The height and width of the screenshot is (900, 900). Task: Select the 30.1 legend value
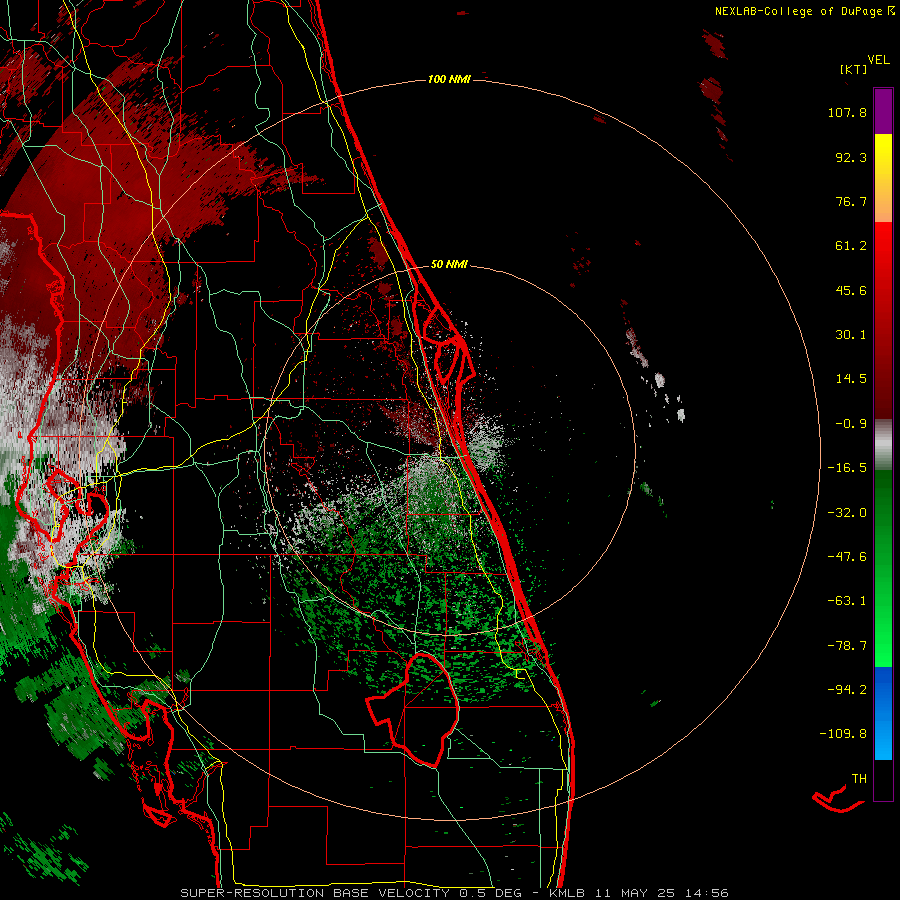coord(851,335)
